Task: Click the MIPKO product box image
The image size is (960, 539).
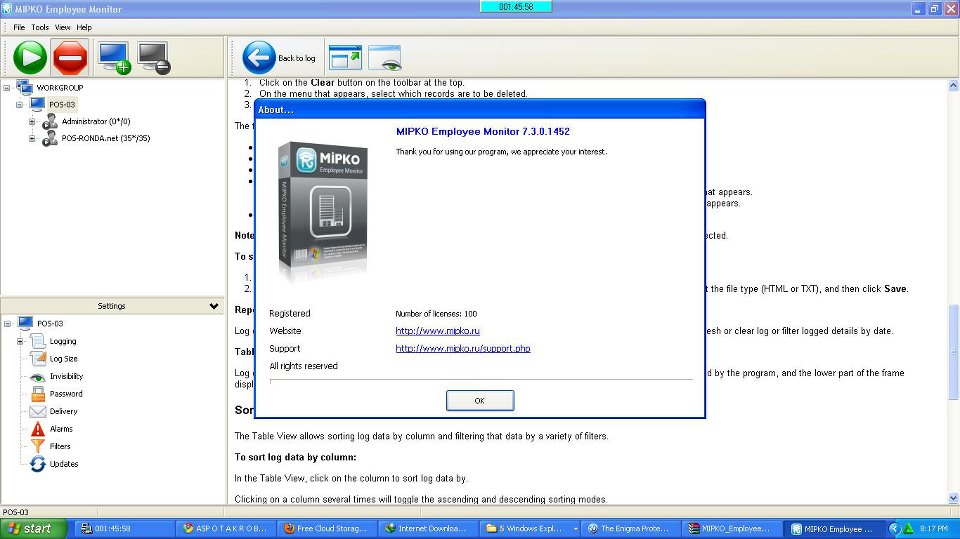Action: pyautogui.click(x=323, y=210)
